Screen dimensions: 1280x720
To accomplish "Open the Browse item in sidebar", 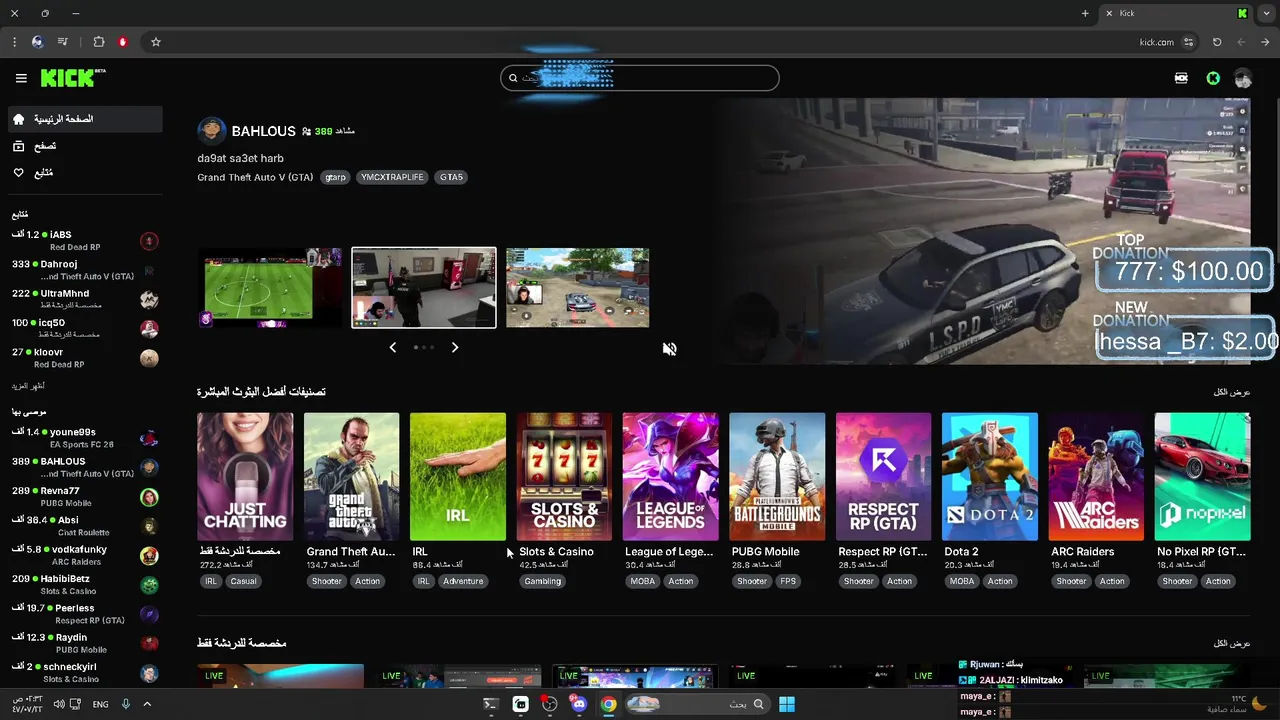I will coord(85,146).
